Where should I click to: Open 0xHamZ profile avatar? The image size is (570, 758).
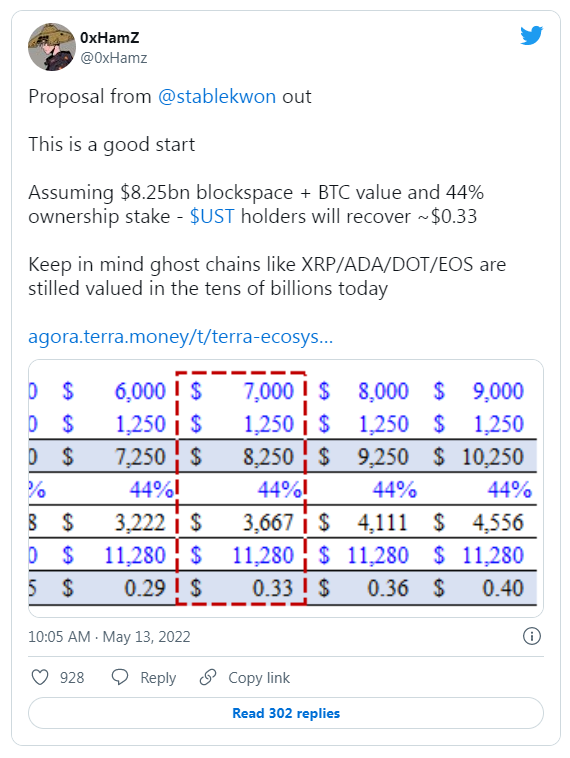[52, 47]
